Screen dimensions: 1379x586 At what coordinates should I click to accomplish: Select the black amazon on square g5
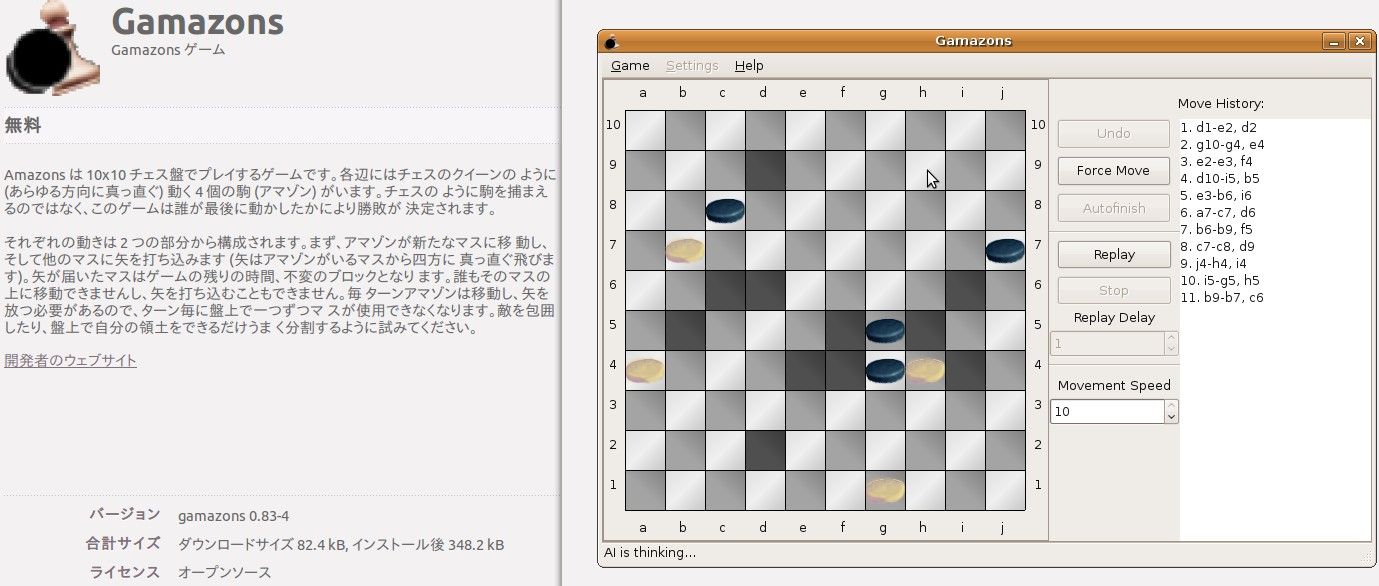tap(885, 331)
